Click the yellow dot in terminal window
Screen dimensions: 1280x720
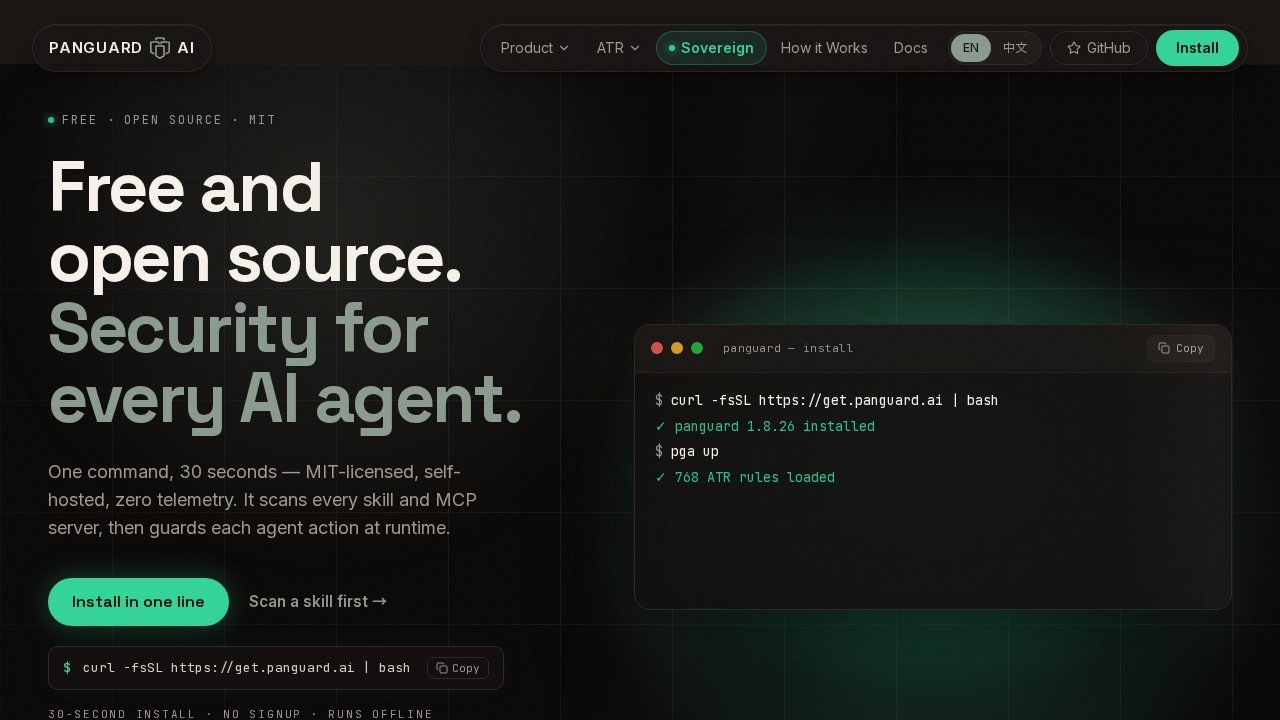click(677, 348)
